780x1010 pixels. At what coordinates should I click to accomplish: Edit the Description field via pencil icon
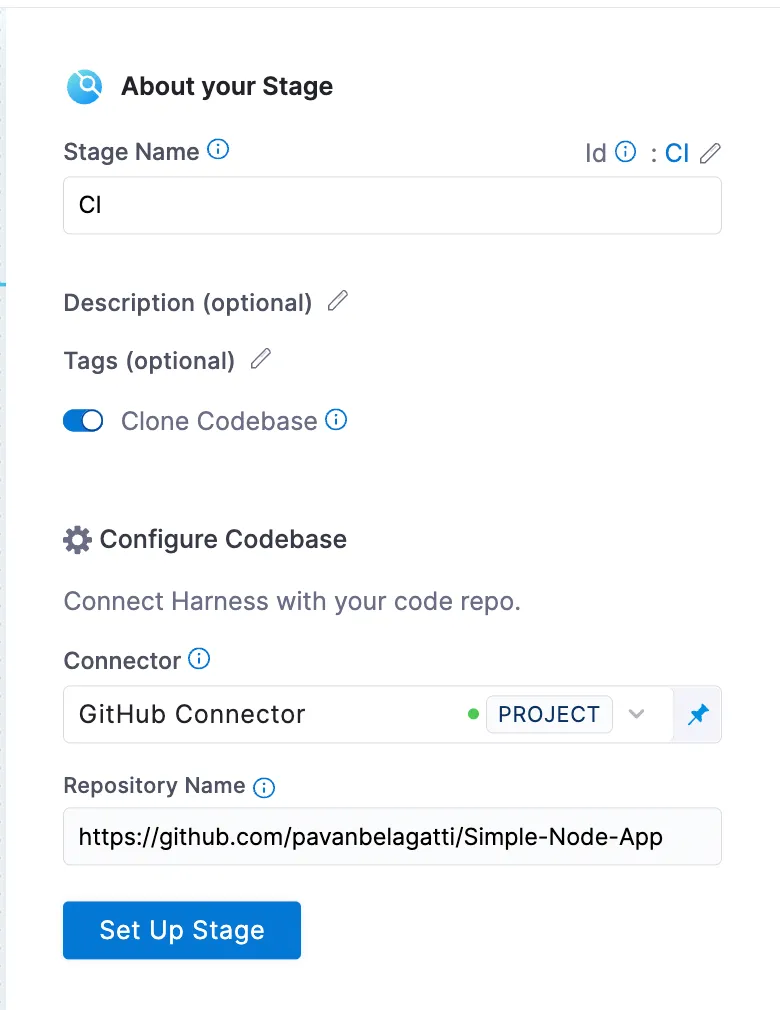pos(337,301)
